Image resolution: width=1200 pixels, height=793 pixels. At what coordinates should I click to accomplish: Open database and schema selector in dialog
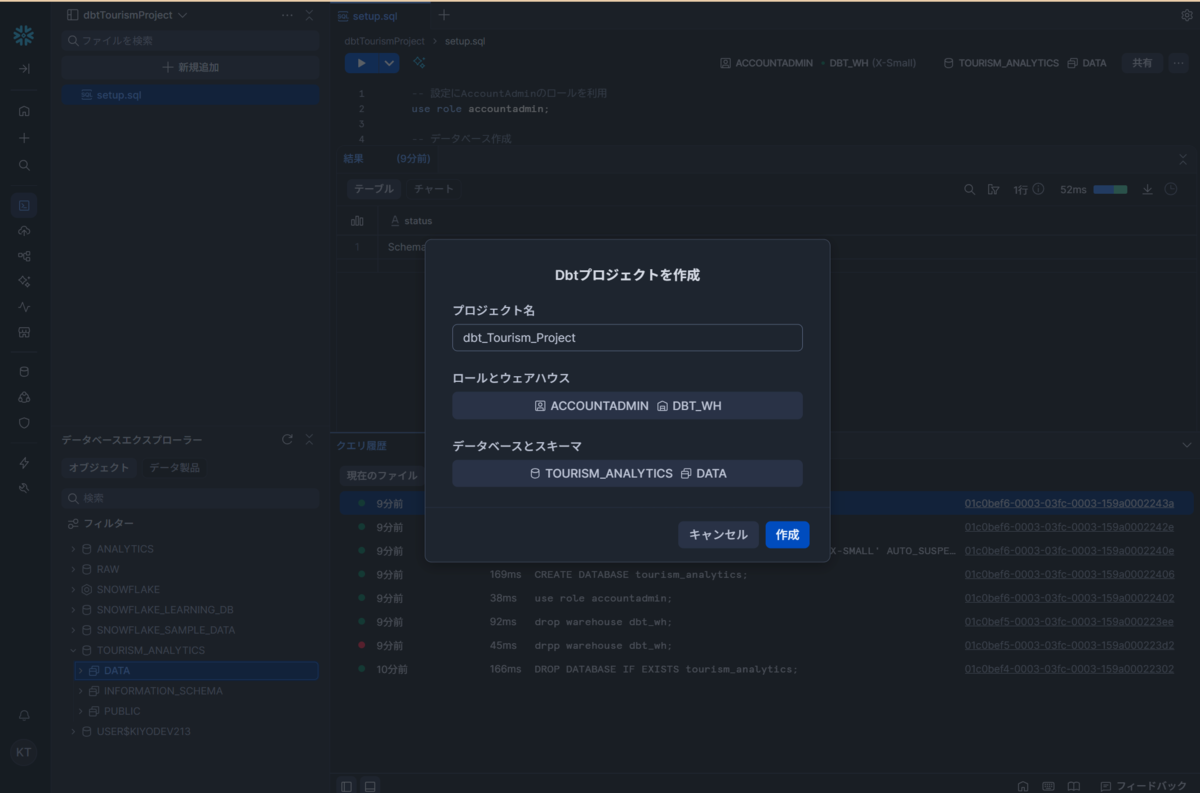point(627,473)
